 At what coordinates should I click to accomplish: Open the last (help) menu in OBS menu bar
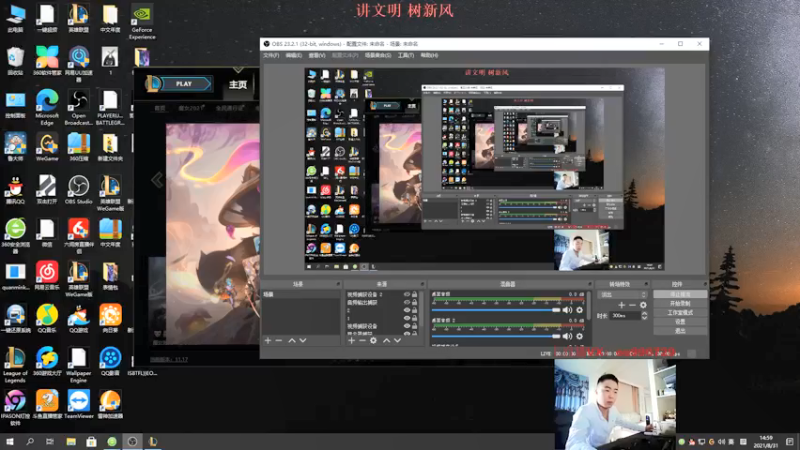click(x=430, y=55)
